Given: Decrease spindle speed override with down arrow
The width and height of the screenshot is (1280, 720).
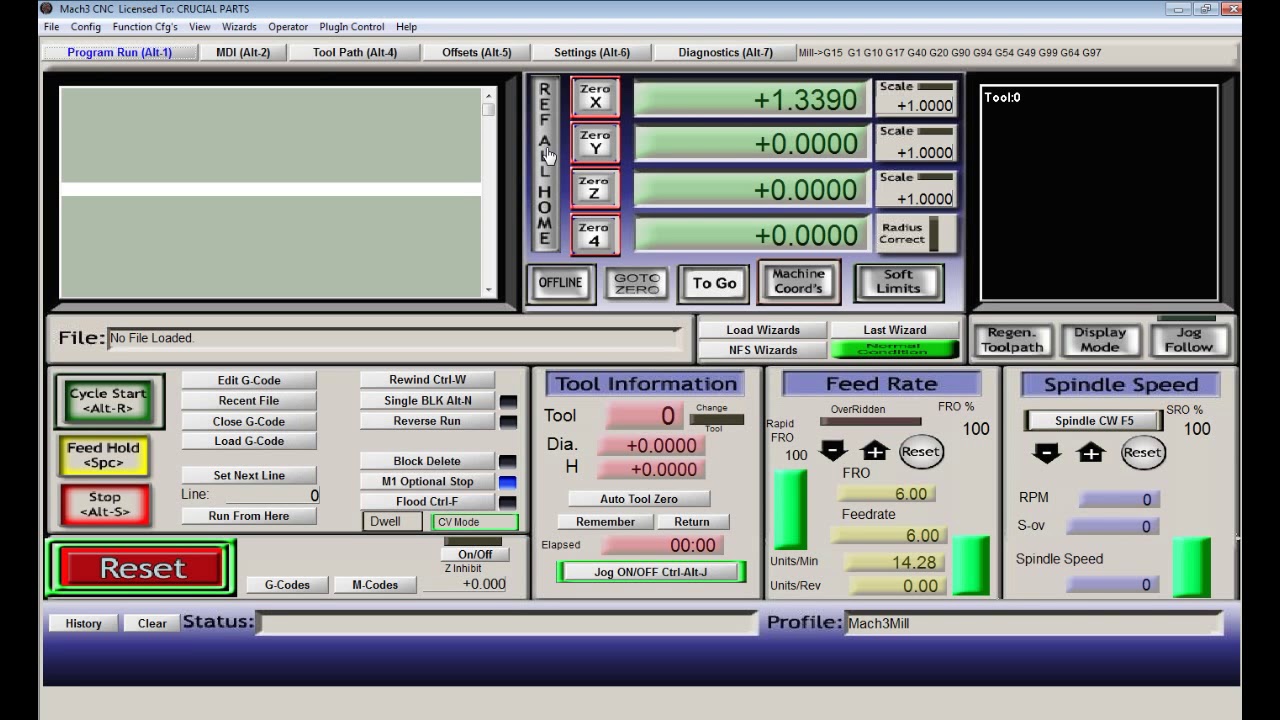Looking at the screenshot, I should click(x=1047, y=453).
